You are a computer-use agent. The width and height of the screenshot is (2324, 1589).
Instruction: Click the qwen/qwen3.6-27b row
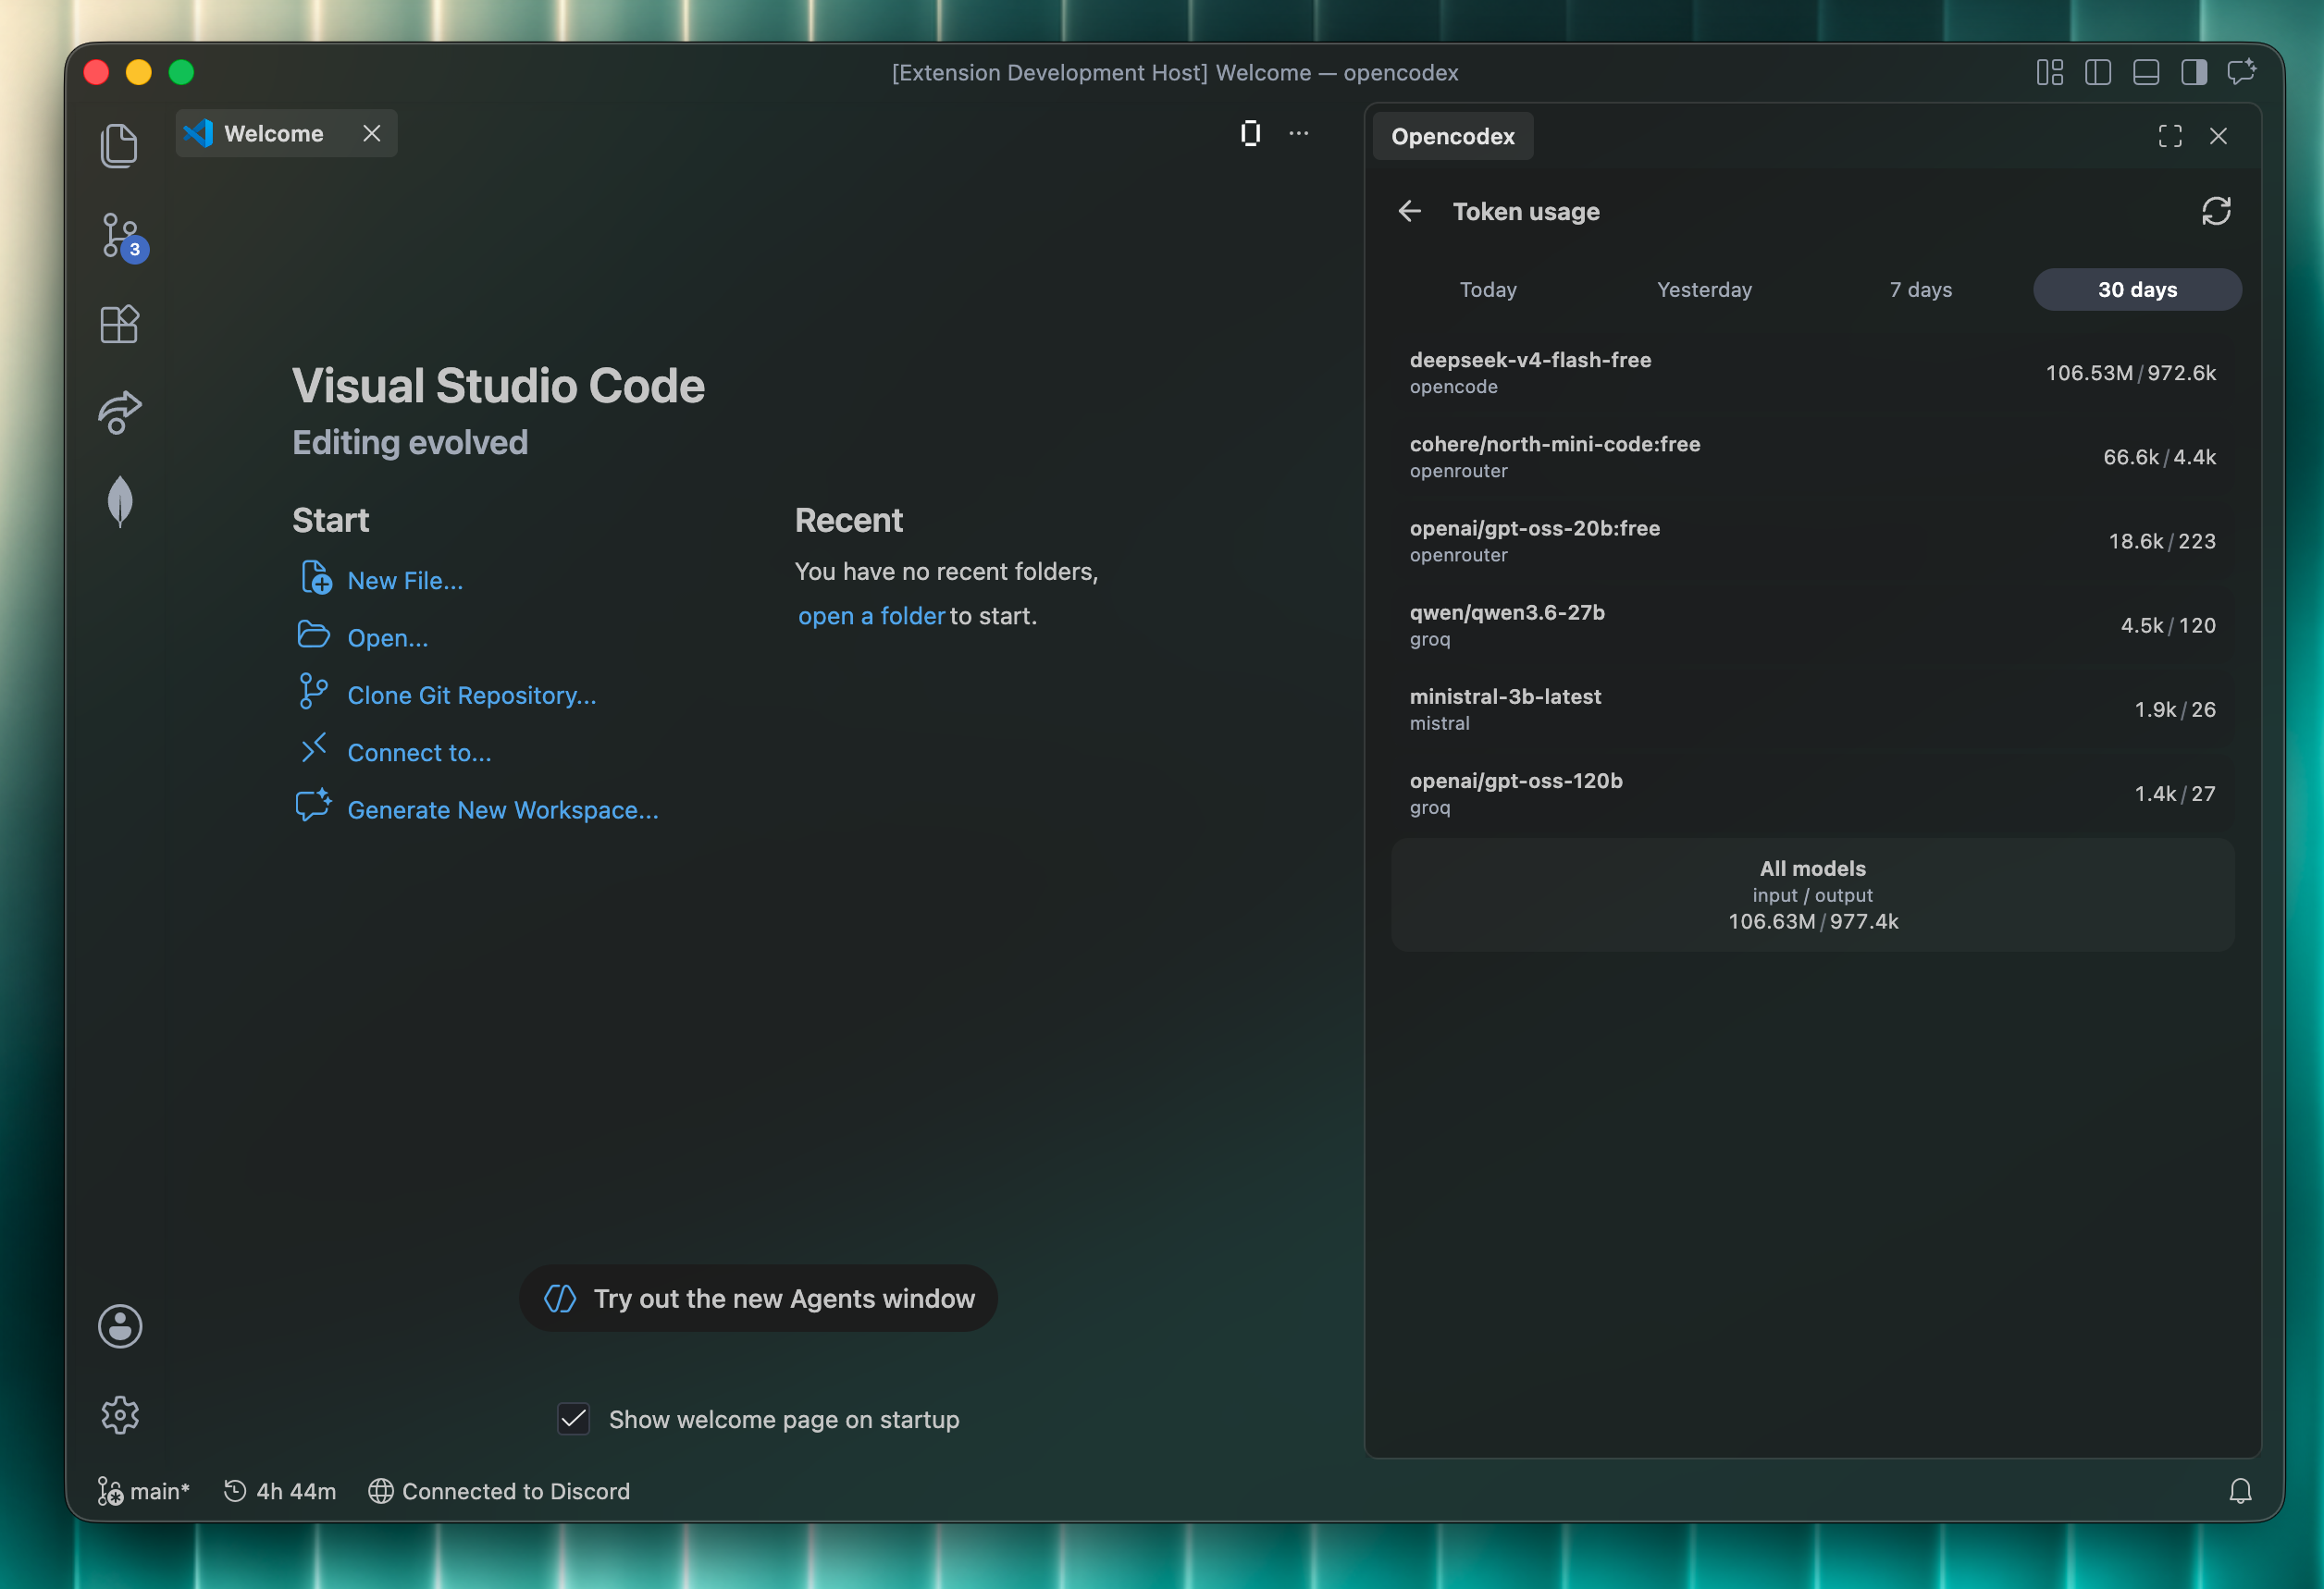tap(1812, 625)
